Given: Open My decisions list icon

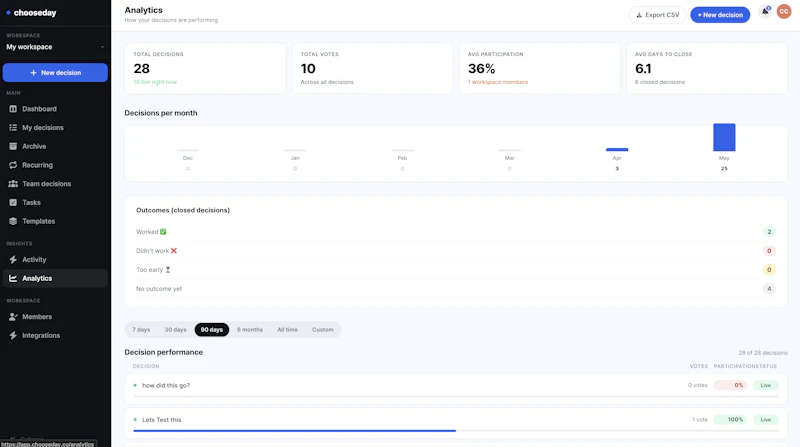Looking at the screenshot, I should coord(13,128).
